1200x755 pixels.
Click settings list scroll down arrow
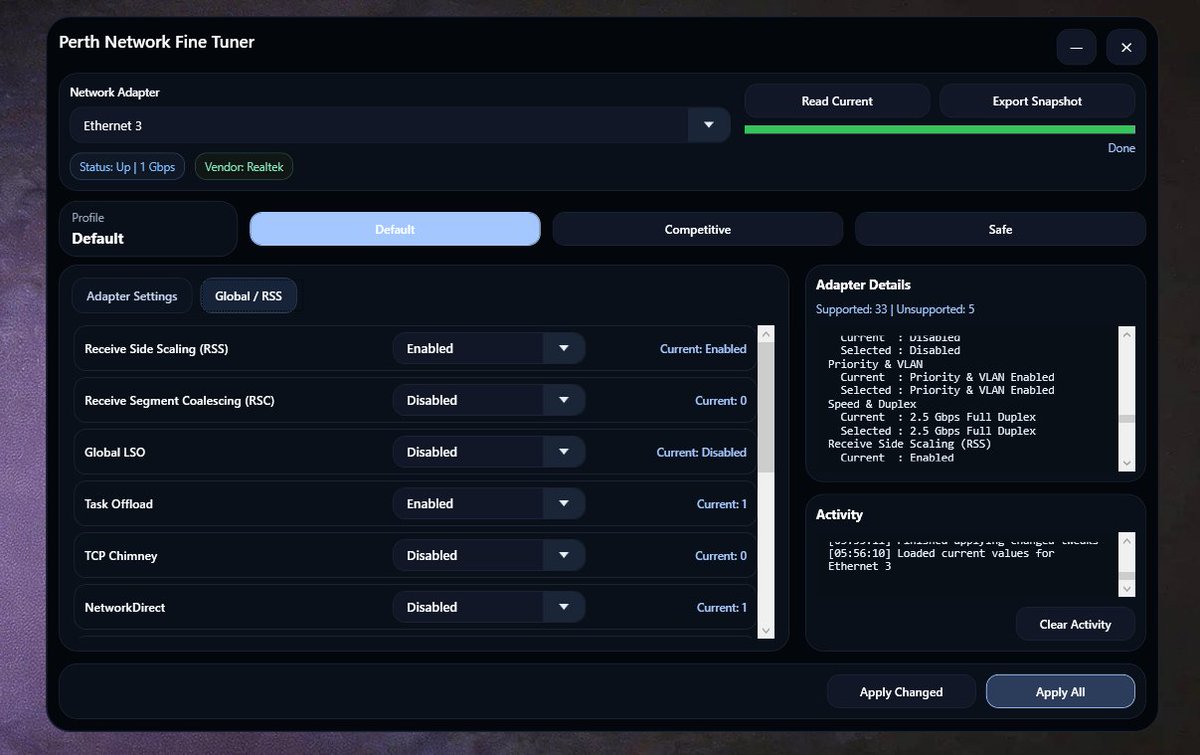point(766,630)
